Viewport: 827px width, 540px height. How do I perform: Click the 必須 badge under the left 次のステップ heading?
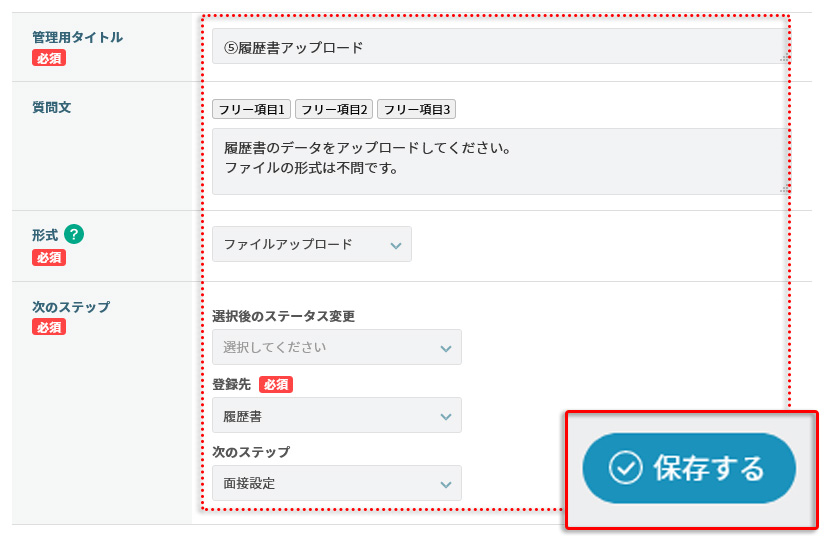[x=49, y=327]
